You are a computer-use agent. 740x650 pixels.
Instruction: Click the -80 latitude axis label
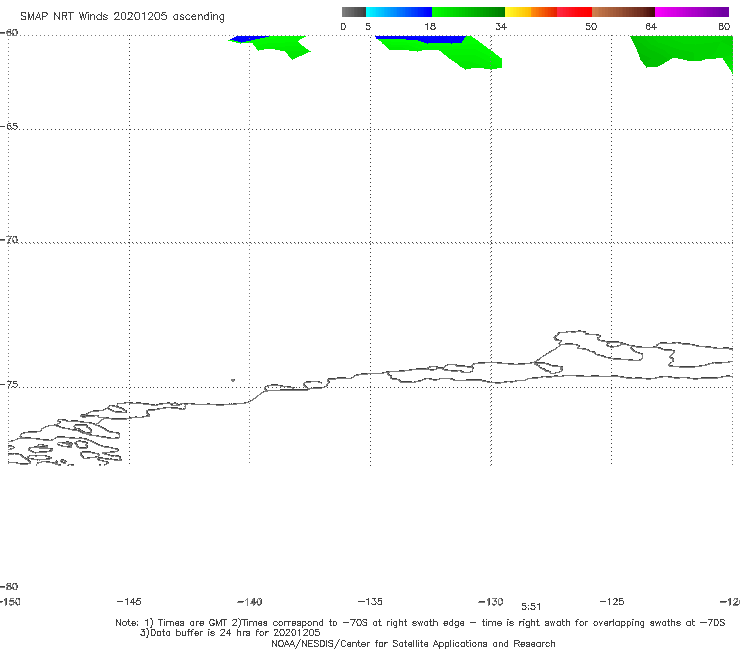(x=9, y=586)
